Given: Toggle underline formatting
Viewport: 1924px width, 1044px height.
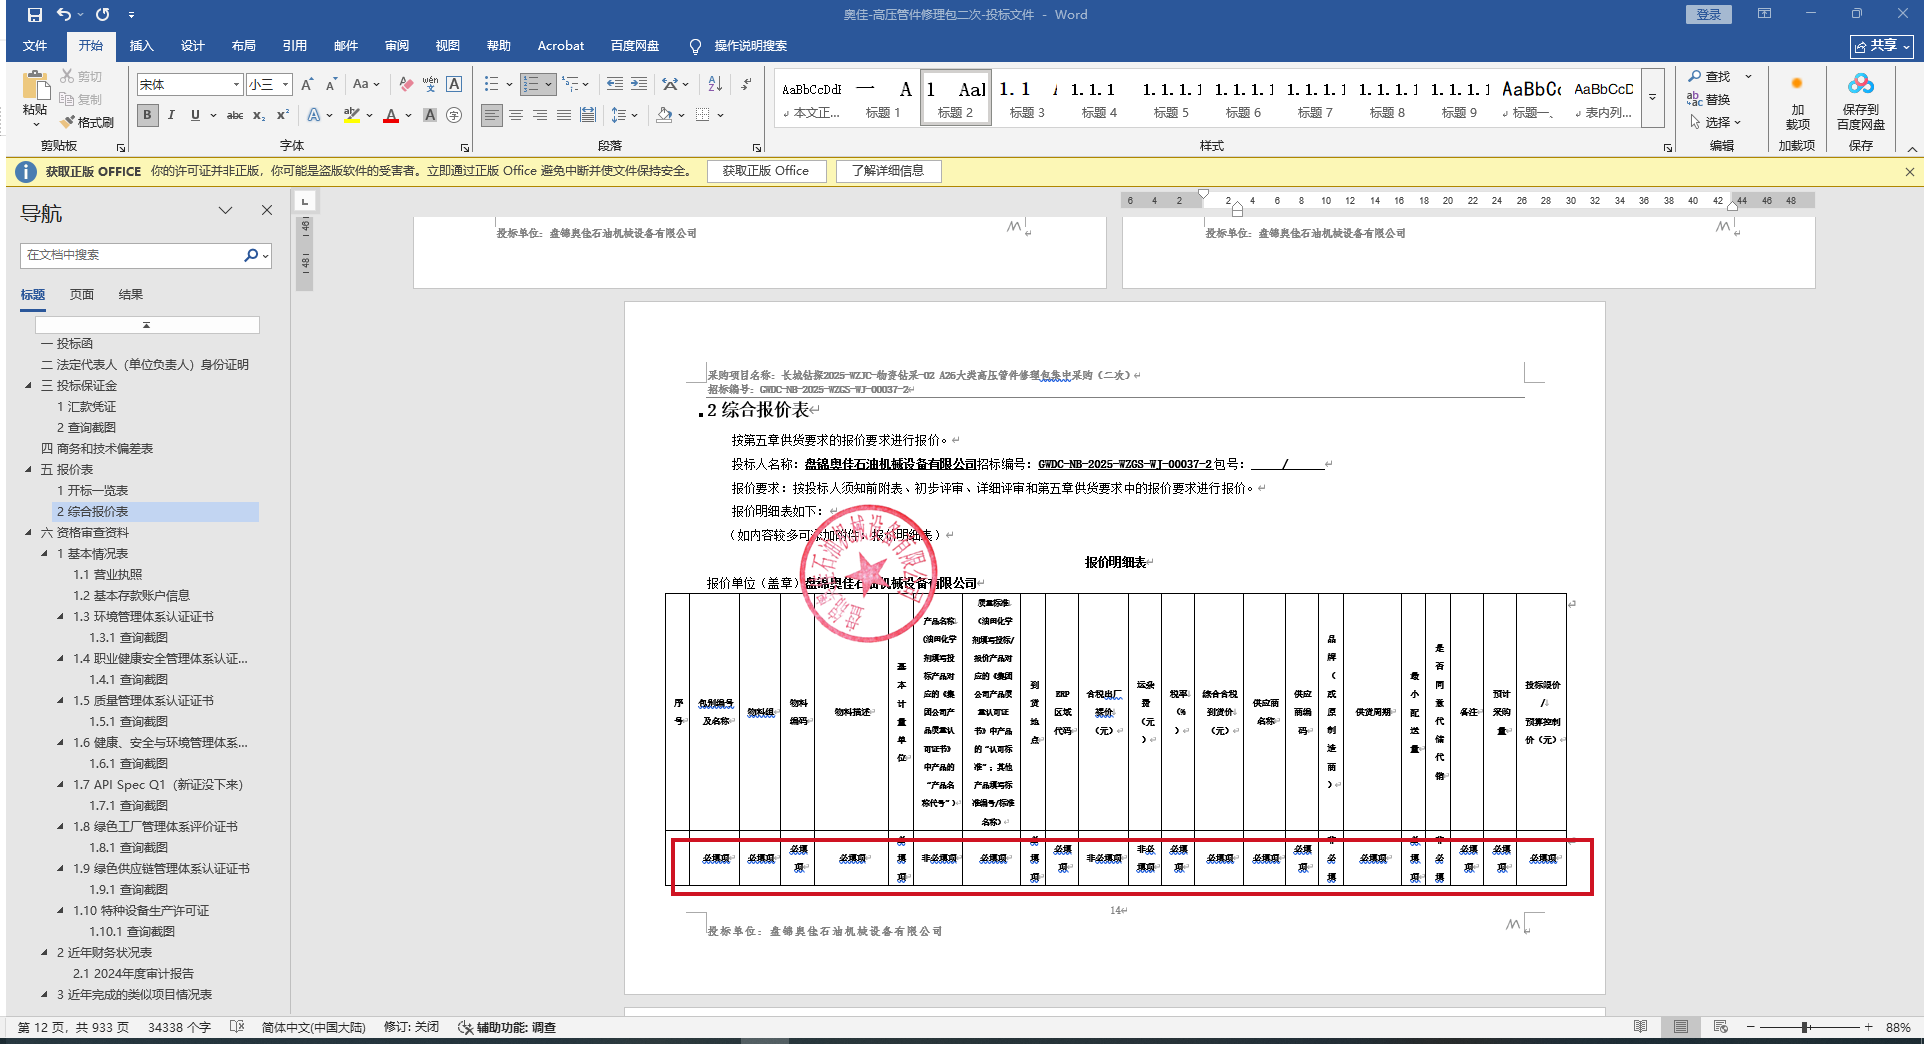Looking at the screenshot, I should click(x=195, y=115).
